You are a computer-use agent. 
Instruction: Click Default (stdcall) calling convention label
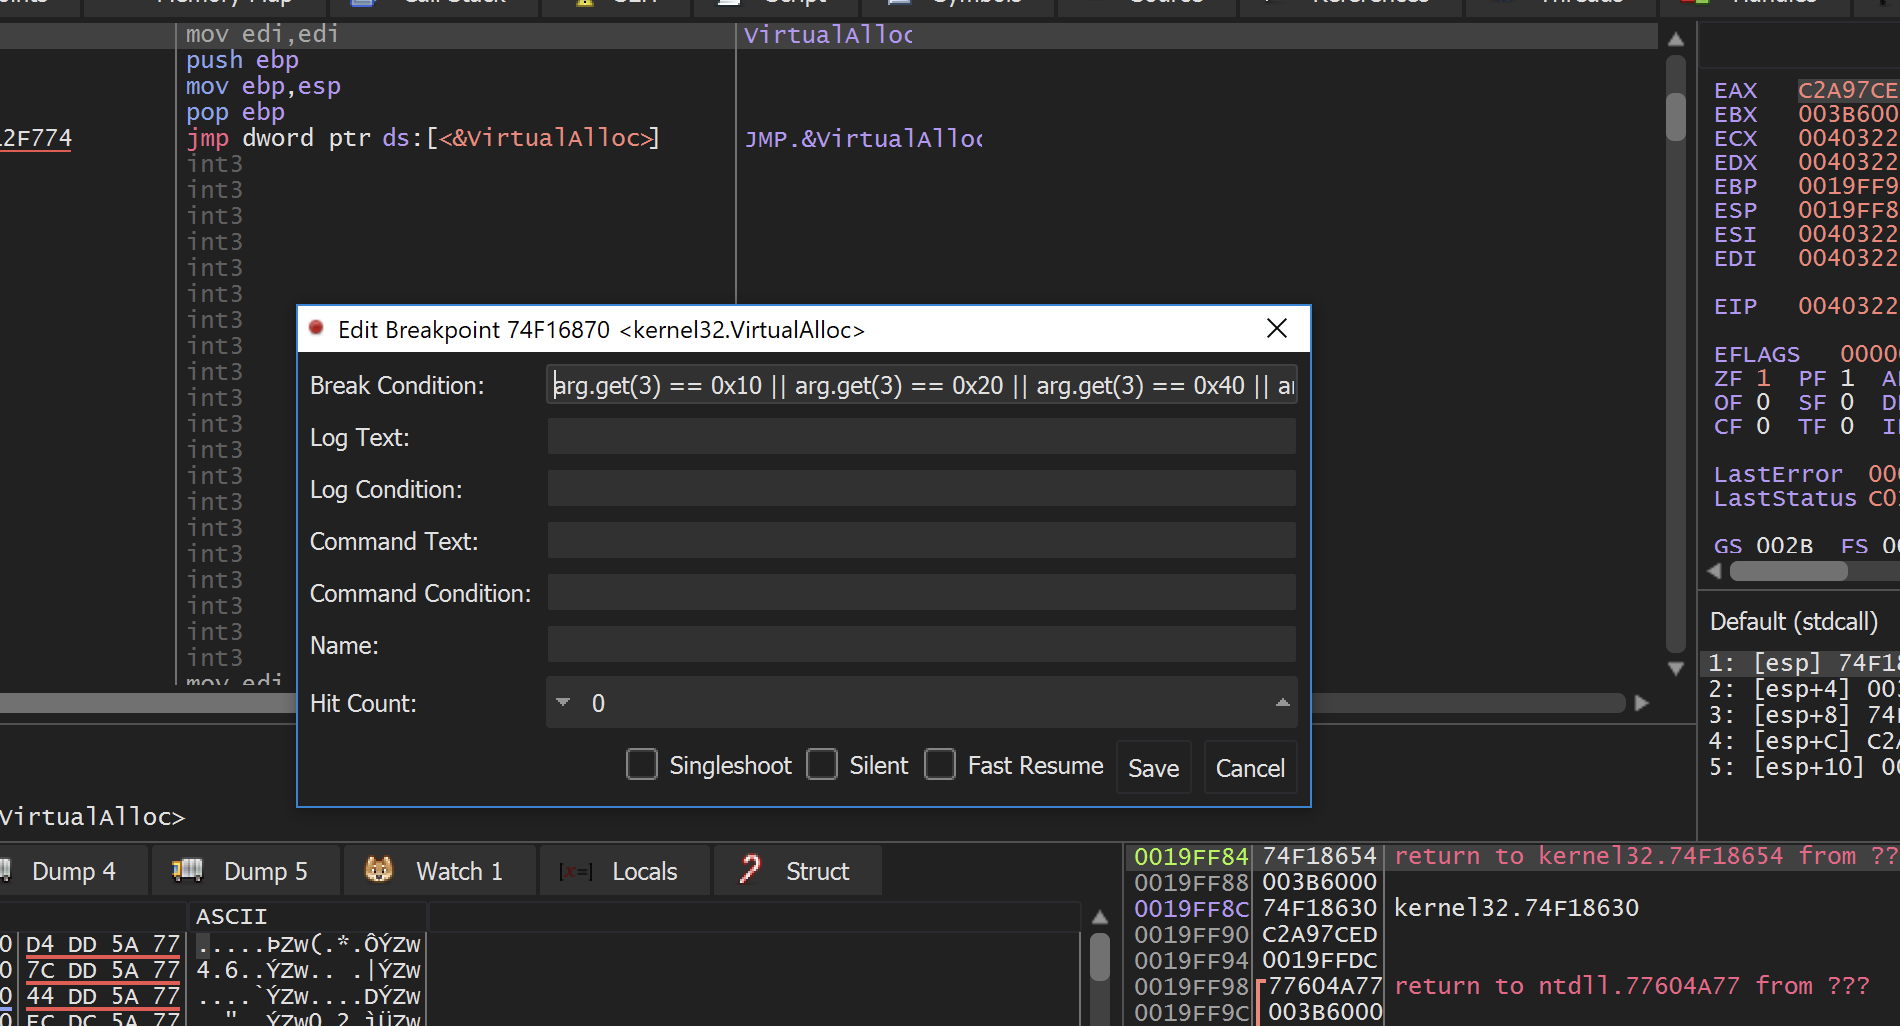pos(1794,621)
